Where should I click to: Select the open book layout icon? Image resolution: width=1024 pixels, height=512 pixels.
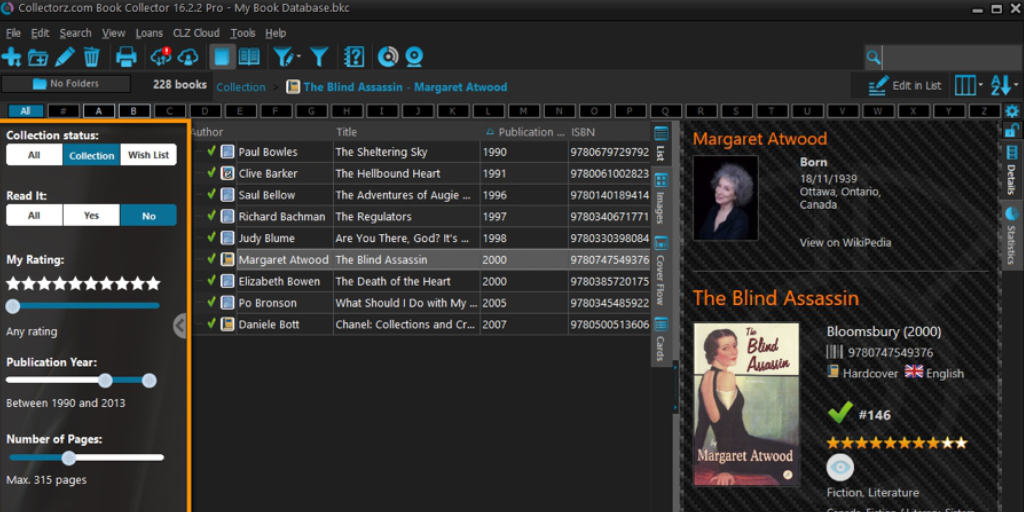[249, 57]
